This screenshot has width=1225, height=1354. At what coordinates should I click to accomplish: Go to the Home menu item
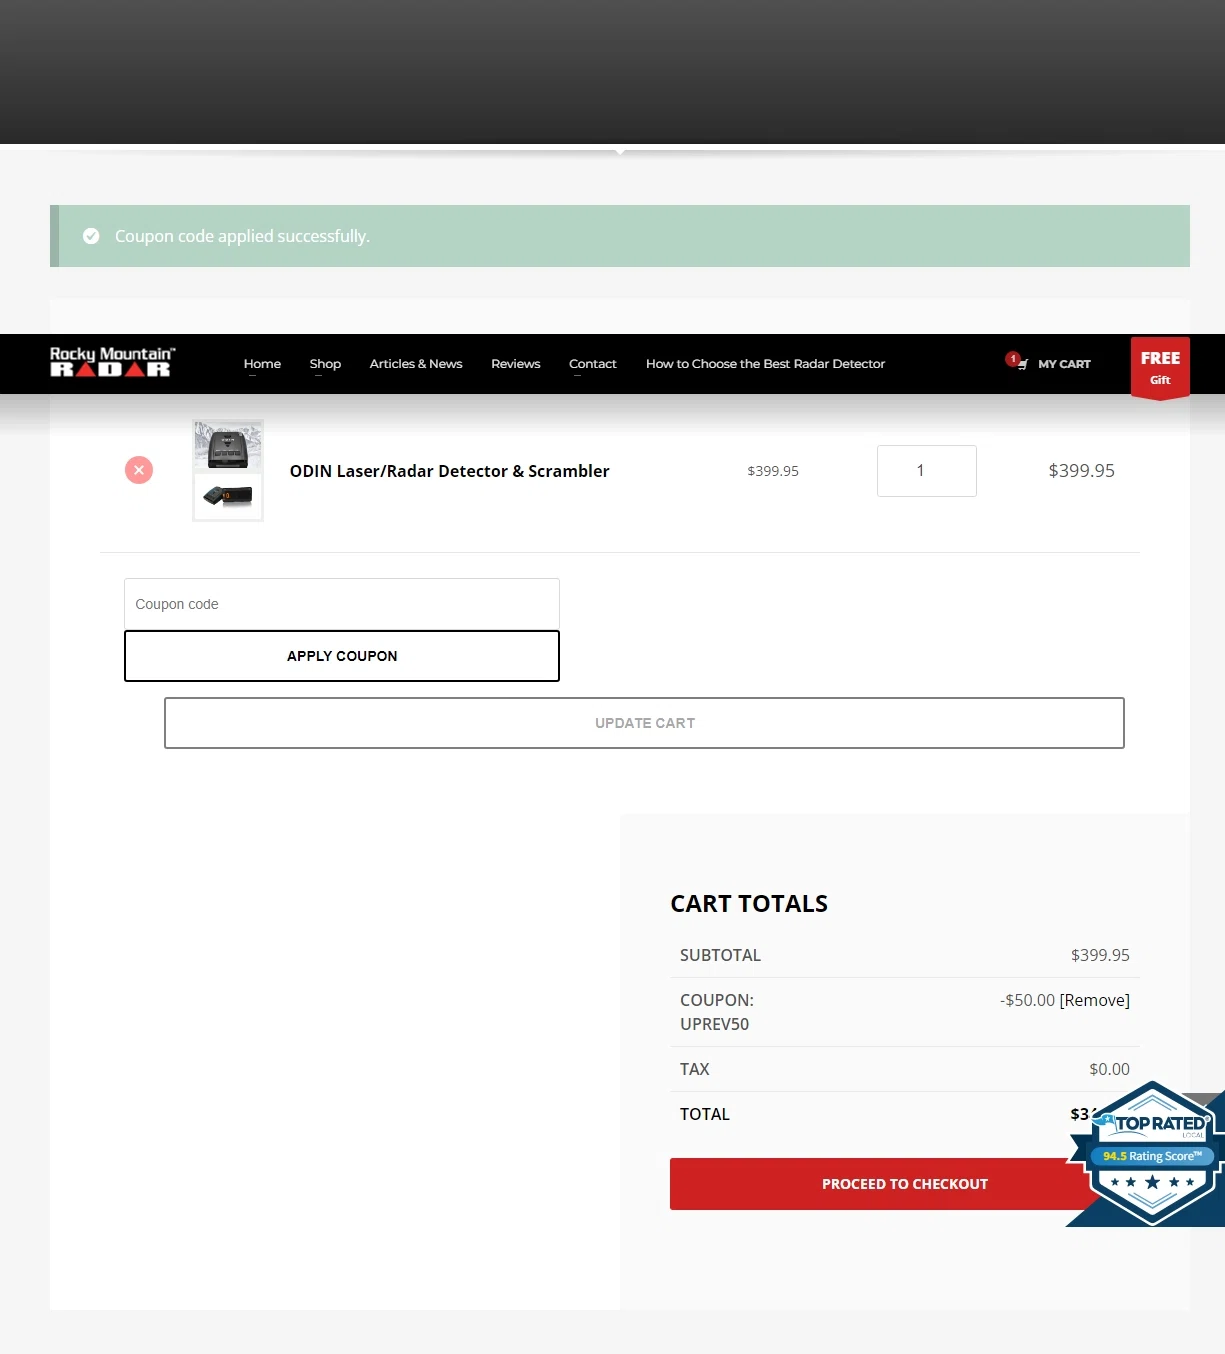pyautogui.click(x=262, y=364)
